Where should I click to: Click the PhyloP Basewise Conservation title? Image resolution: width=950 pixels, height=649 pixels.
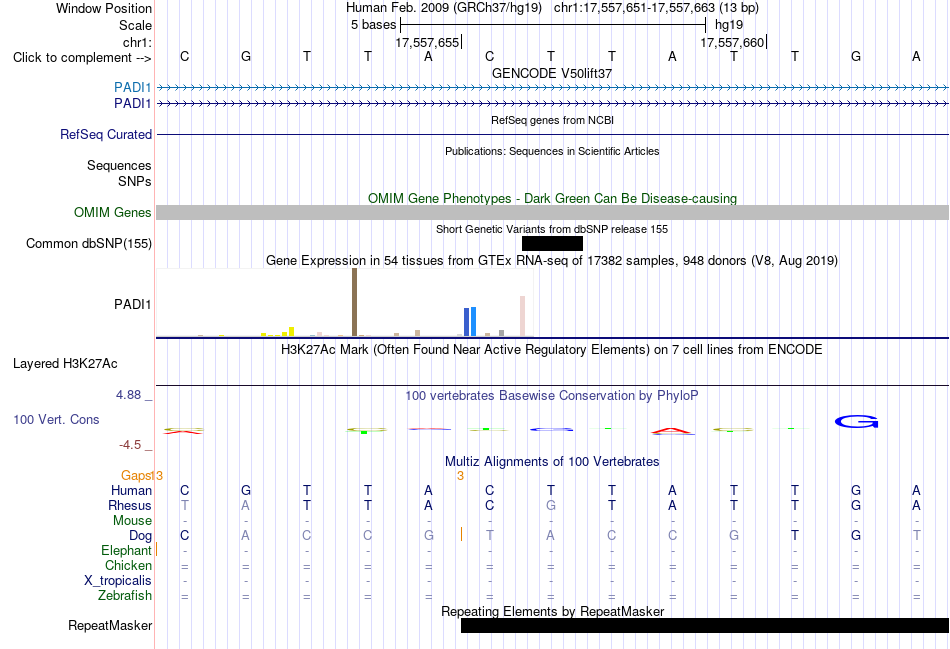(552, 396)
